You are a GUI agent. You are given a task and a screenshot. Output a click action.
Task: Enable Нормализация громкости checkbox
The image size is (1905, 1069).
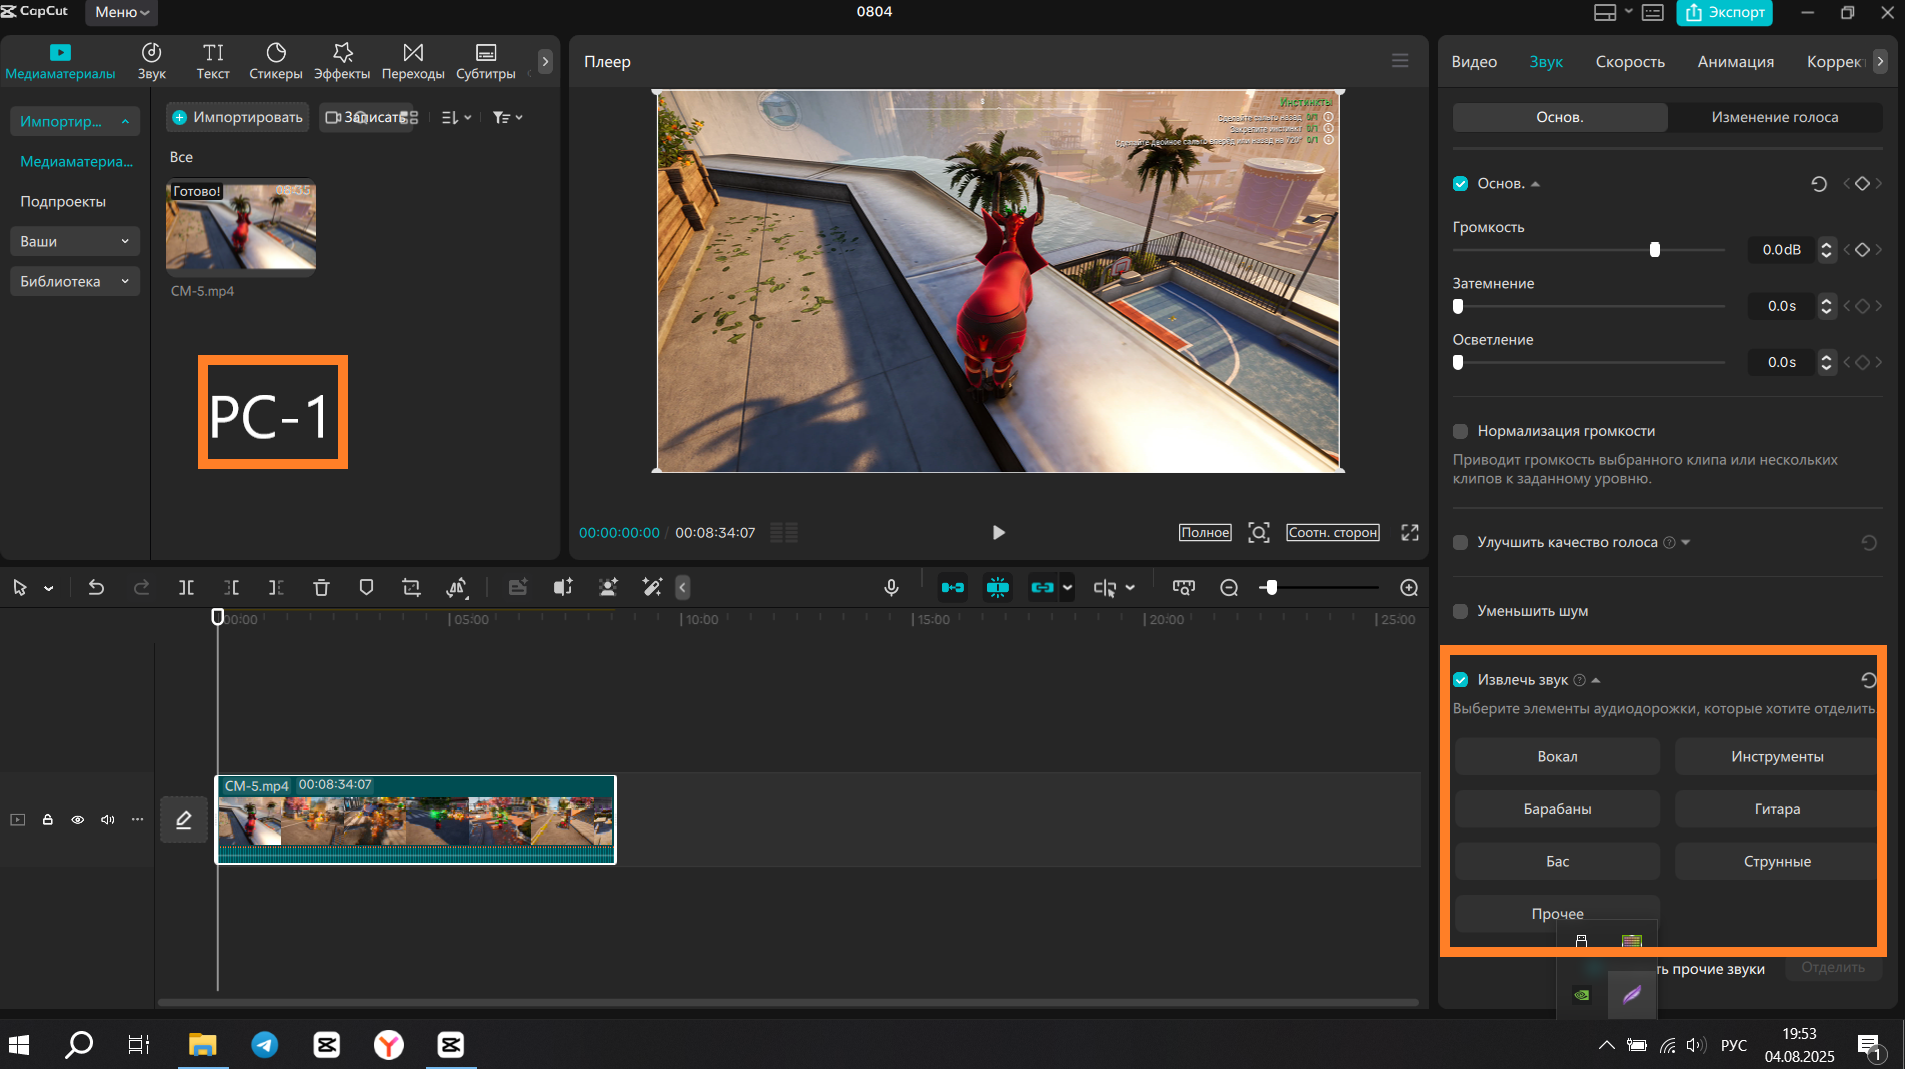[x=1460, y=431]
